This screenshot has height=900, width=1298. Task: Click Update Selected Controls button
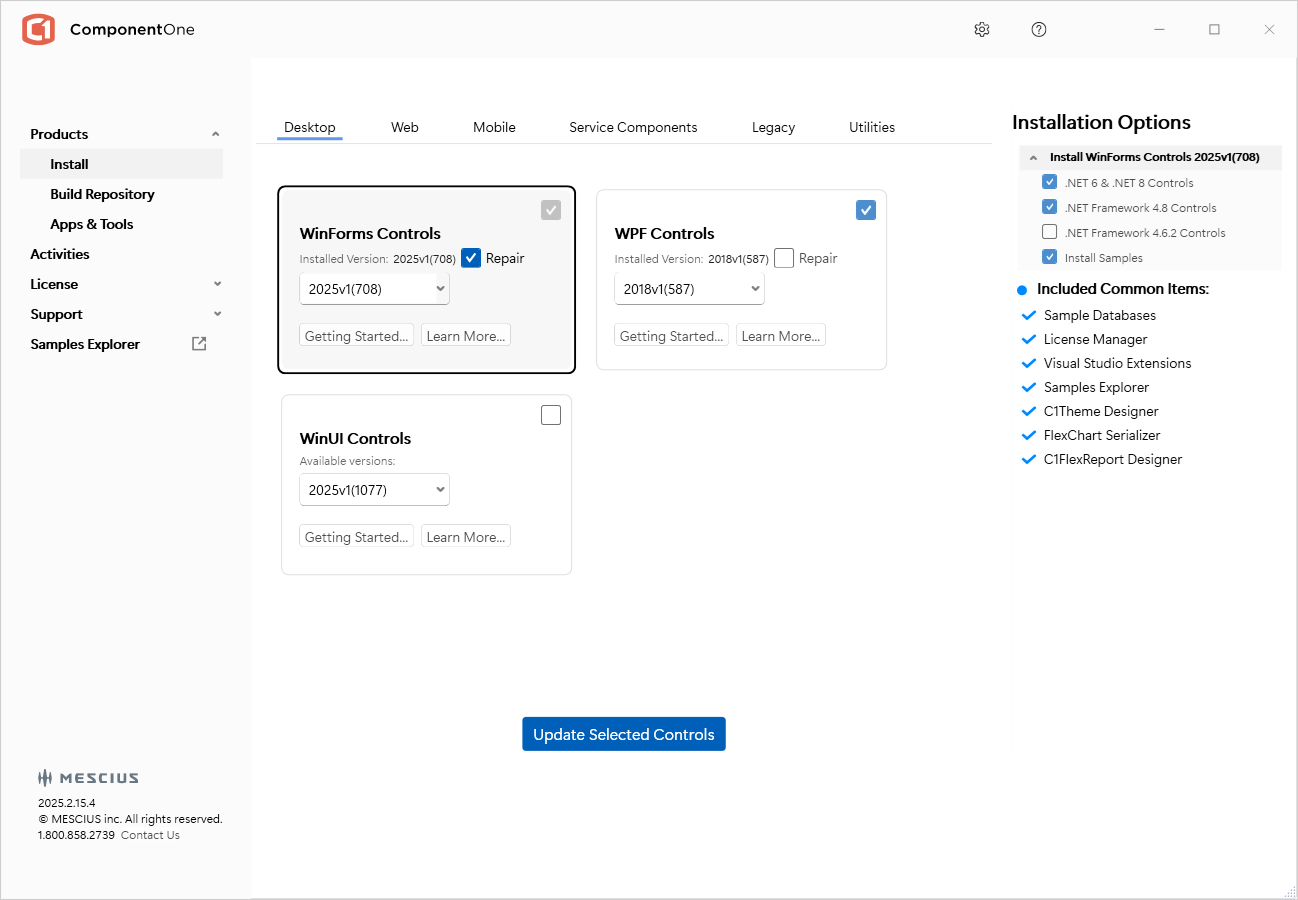pos(624,734)
